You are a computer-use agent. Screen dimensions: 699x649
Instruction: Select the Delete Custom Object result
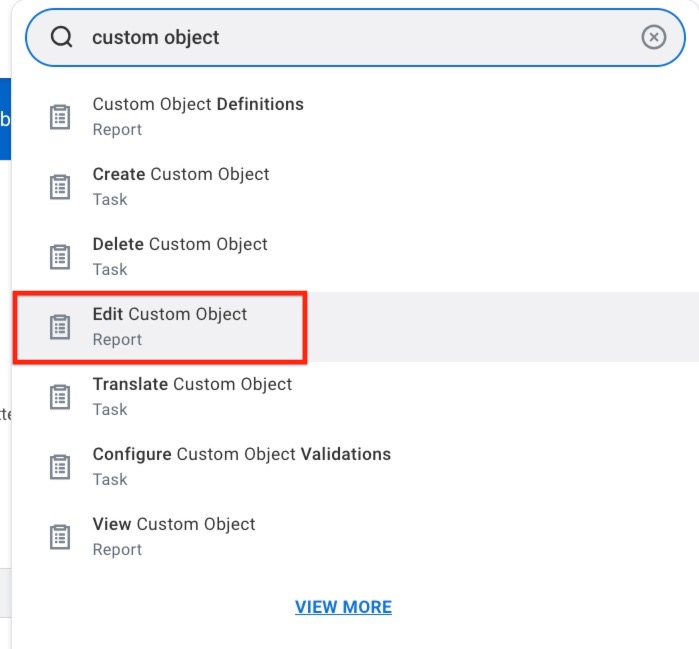click(180, 244)
